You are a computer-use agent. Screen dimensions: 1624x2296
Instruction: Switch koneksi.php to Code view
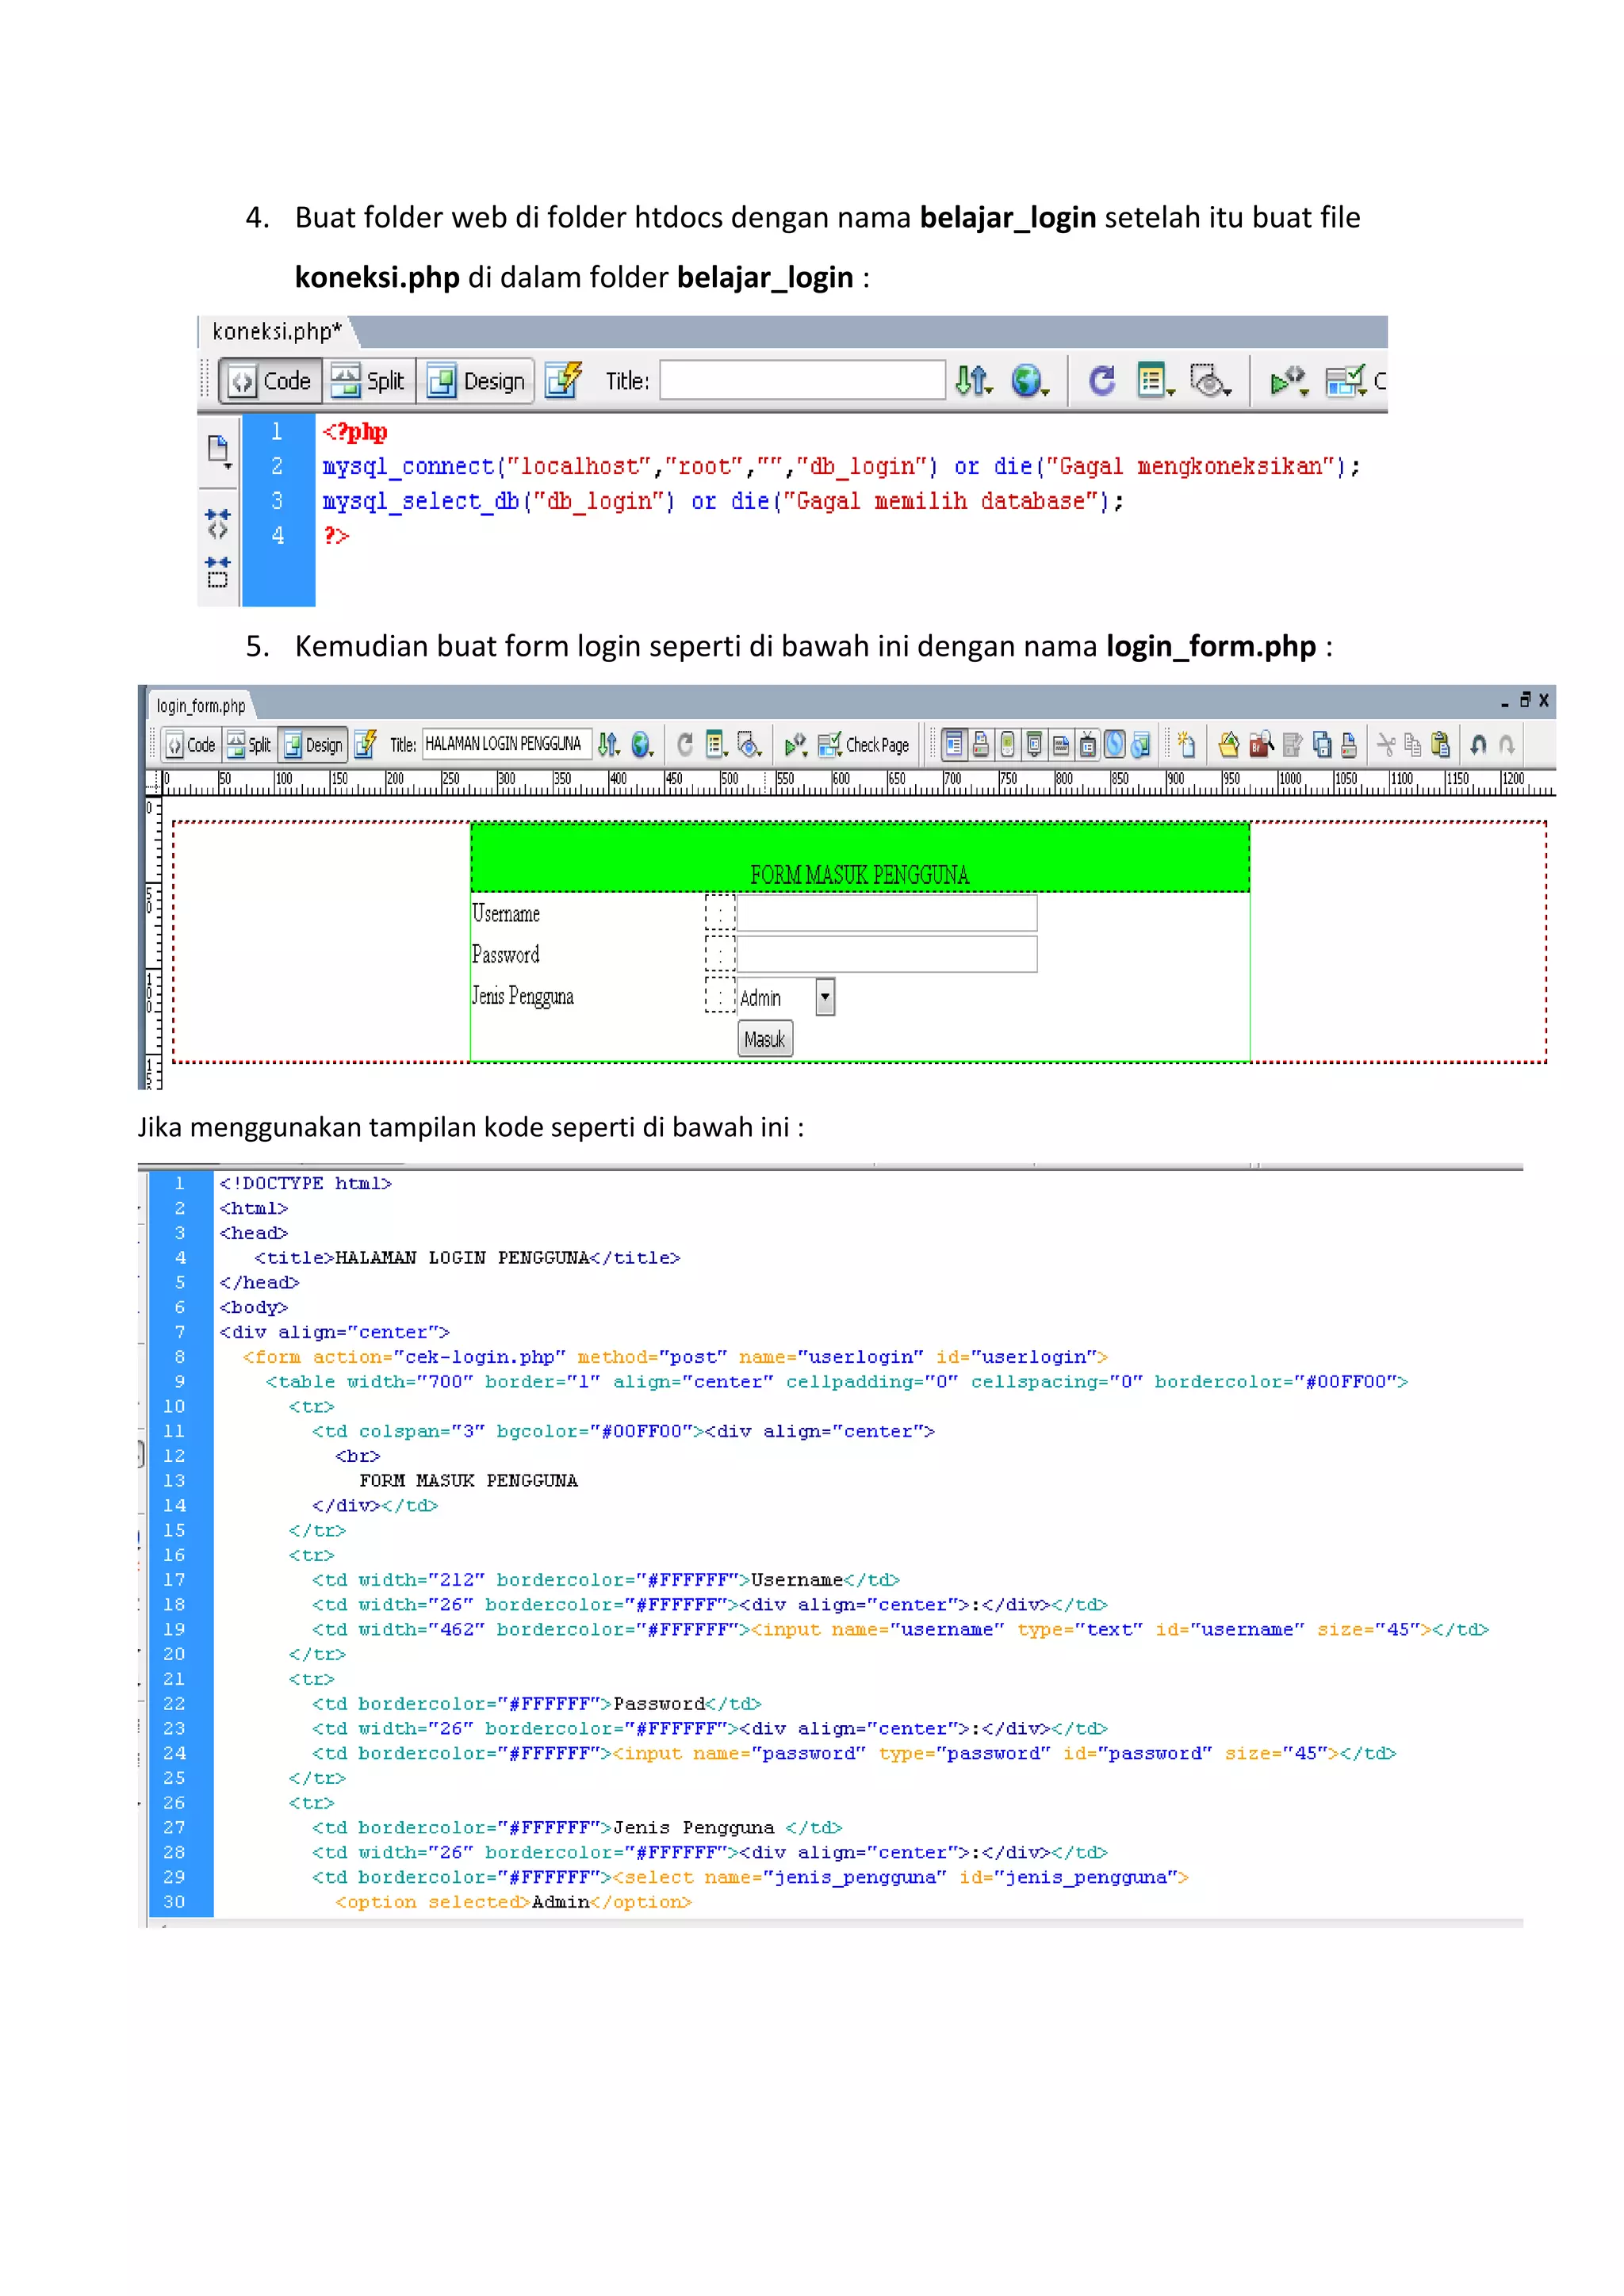271,381
